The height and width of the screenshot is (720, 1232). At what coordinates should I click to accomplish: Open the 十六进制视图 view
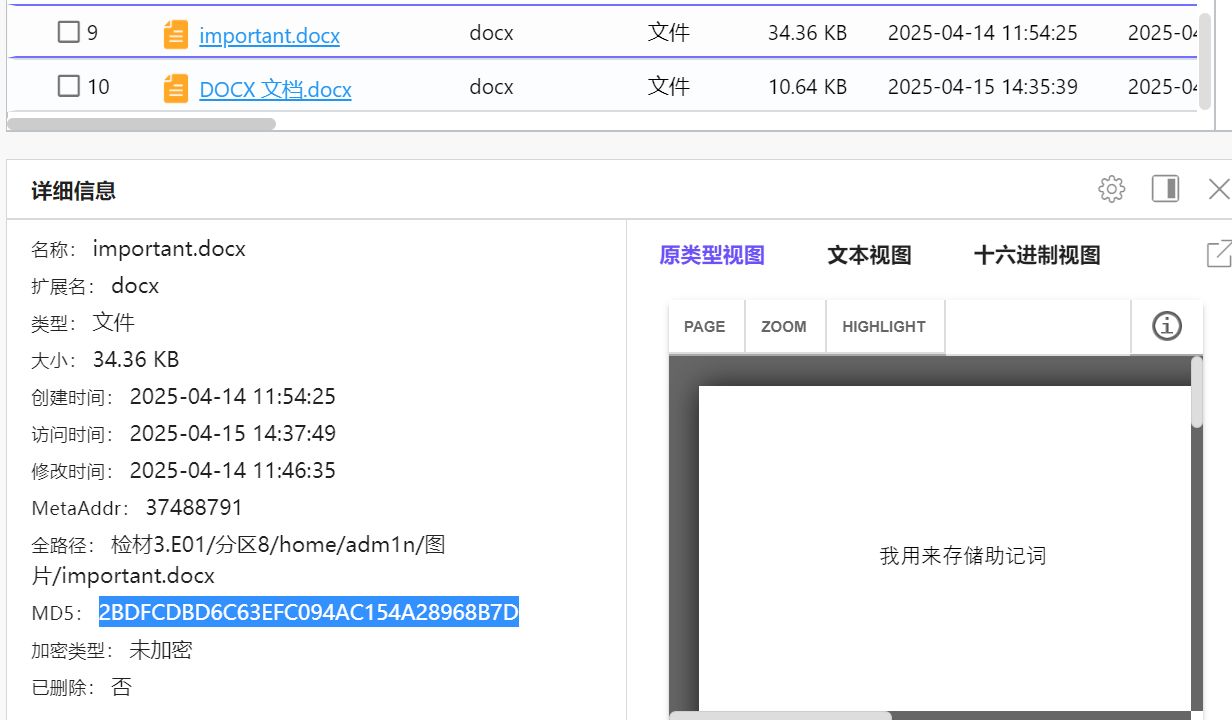click(1037, 255)
